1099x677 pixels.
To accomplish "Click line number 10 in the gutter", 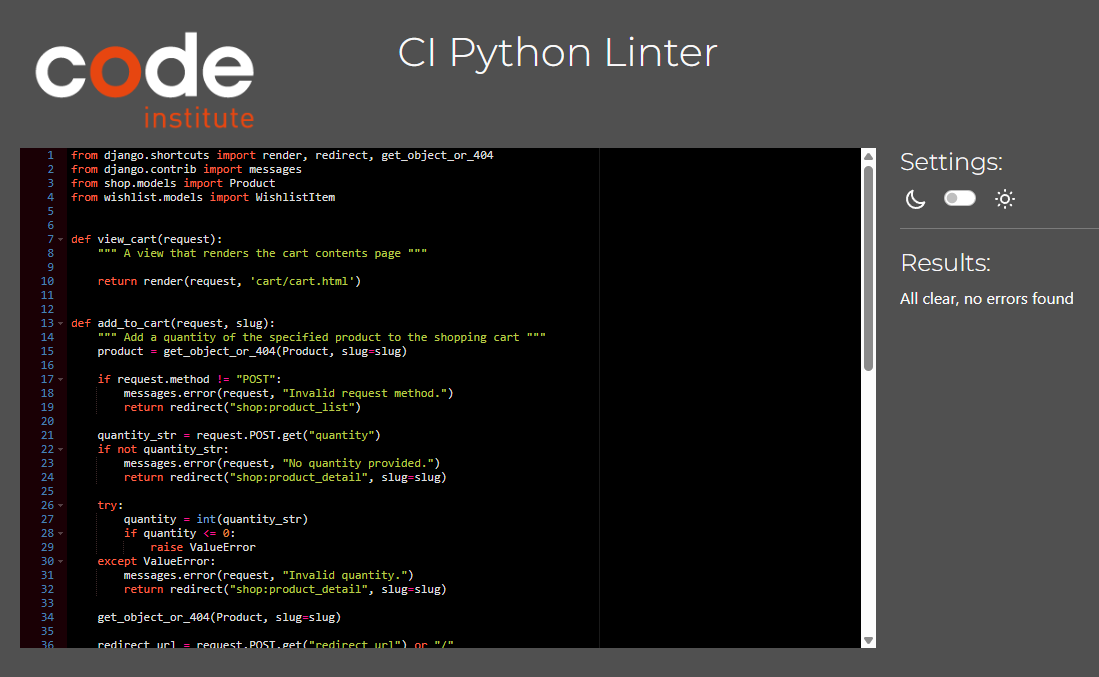I will click(47, 281).
